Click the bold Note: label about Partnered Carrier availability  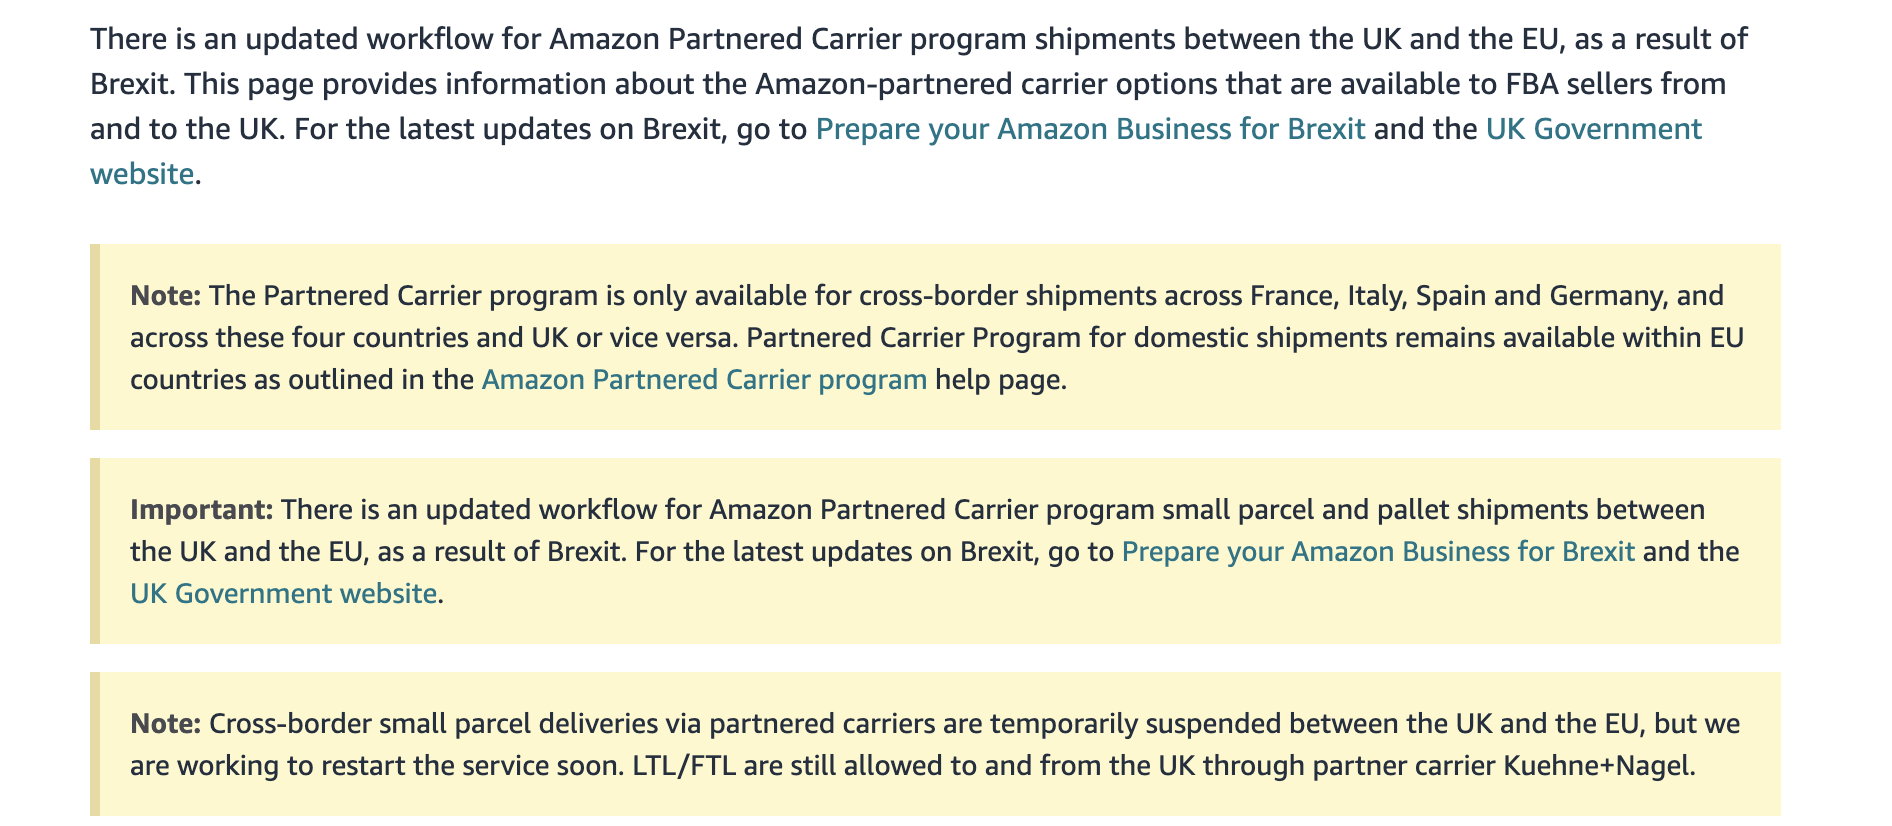coord(166,296)
